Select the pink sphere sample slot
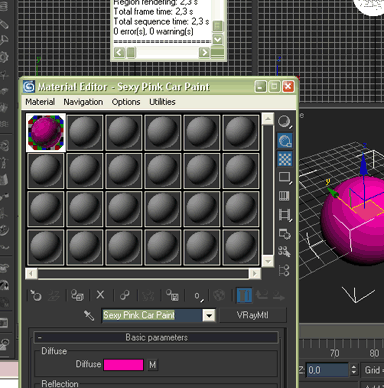This screenshot has height=388, width=384. click(x=46, y=133)
